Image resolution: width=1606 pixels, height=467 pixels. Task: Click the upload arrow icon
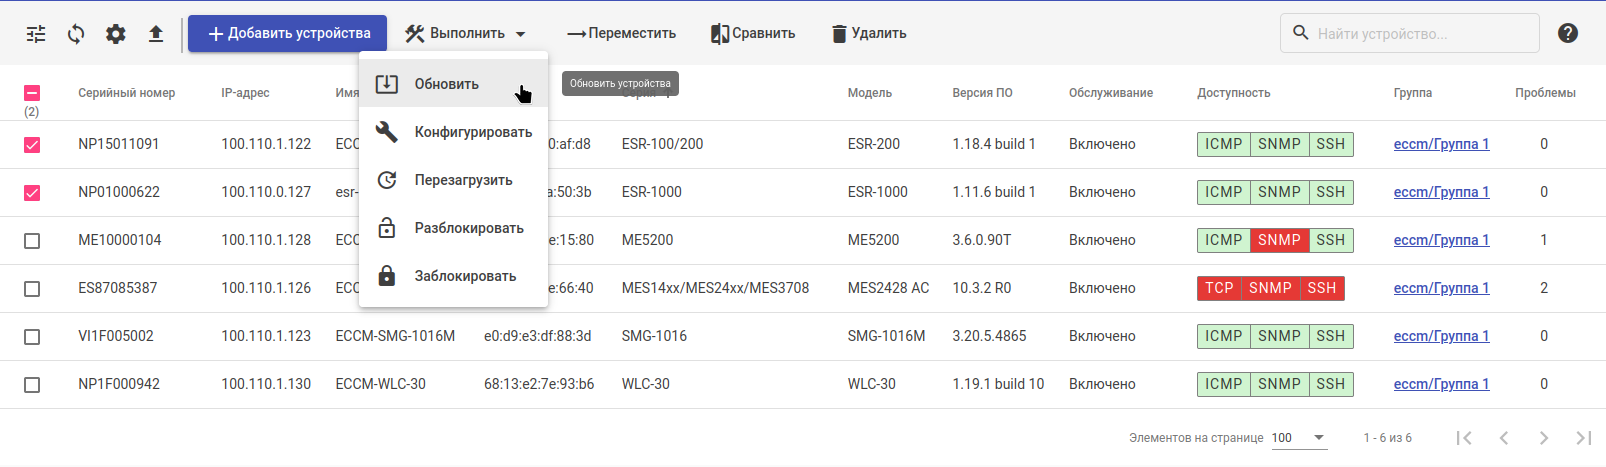coord(156,34)
